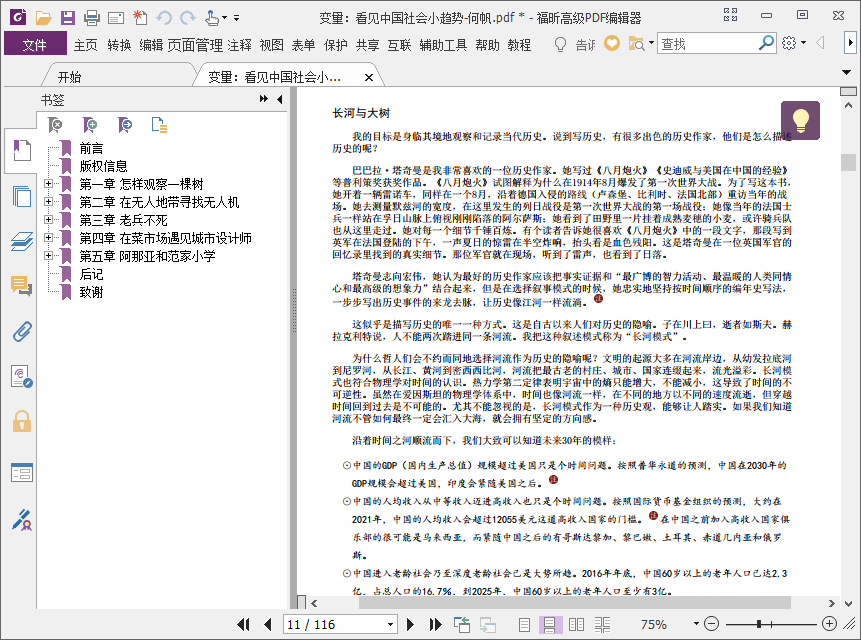The image size is (861, 640).
Task: Expand 第二章 在无人地带寻找无人机 bookmark
Action: click(48, 202)
